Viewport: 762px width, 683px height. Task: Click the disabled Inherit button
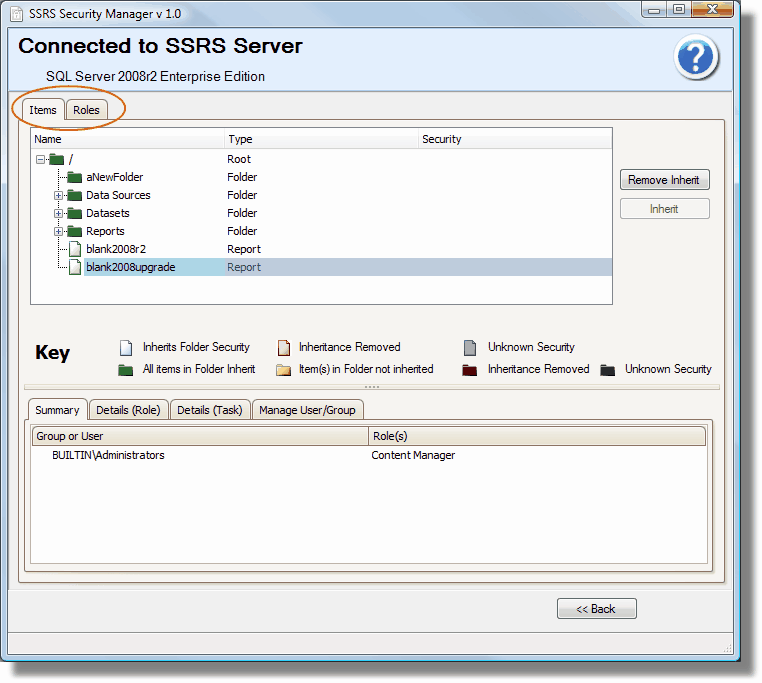point(664,209)
